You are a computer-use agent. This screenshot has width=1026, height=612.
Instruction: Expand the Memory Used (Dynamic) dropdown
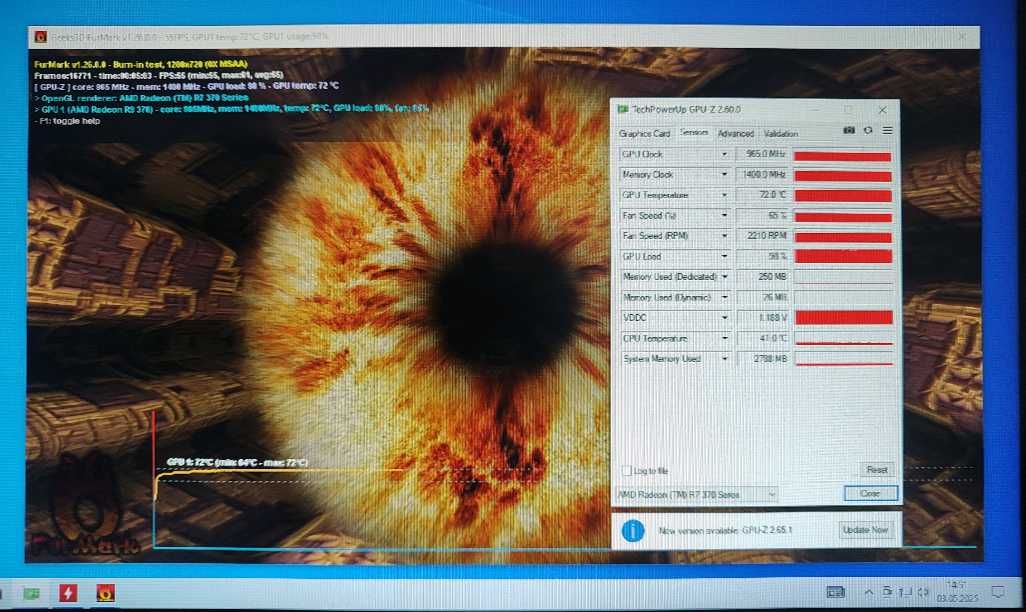click(724, 297)
